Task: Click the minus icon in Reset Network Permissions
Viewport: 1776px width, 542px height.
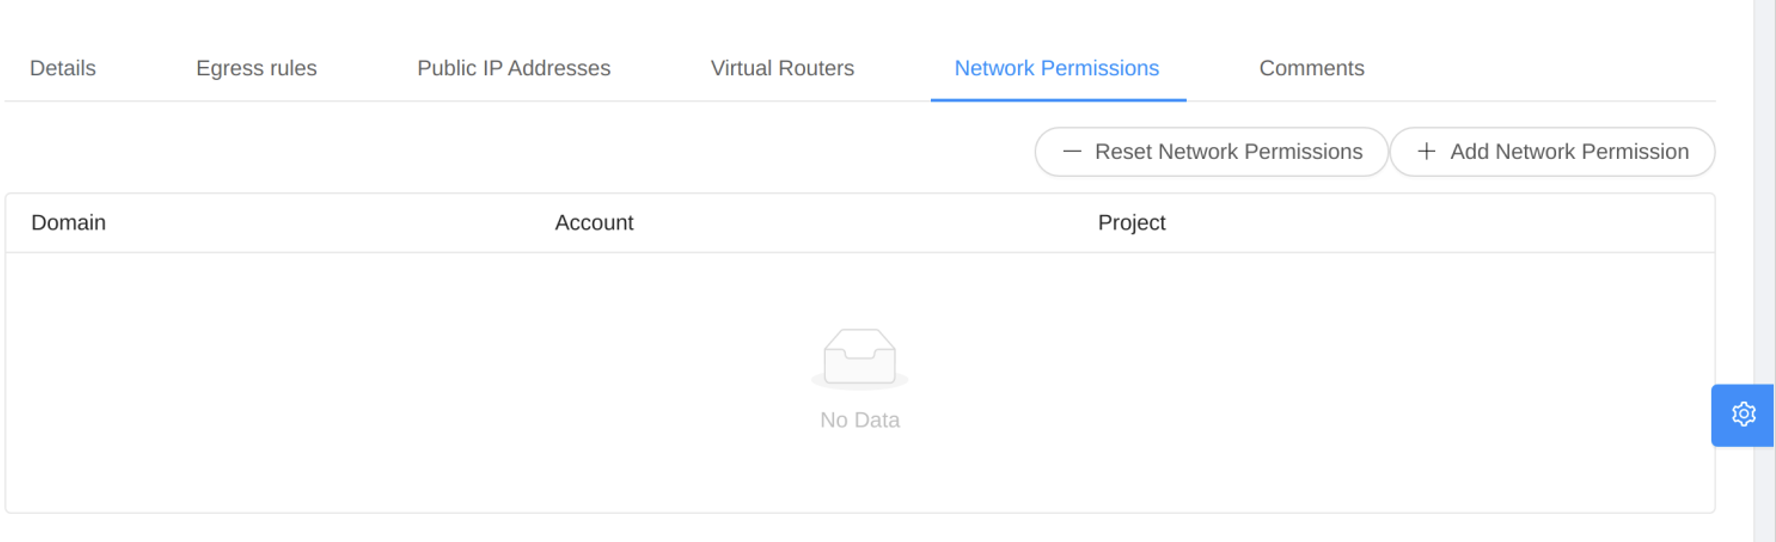Action: [x=1072, y=151]
